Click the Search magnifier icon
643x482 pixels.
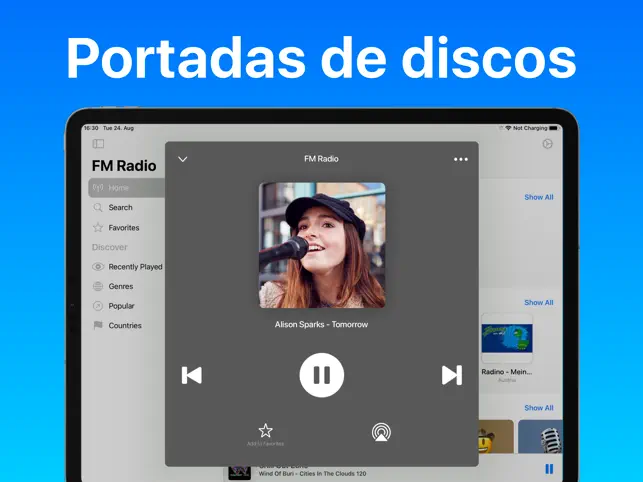[98, 208]
